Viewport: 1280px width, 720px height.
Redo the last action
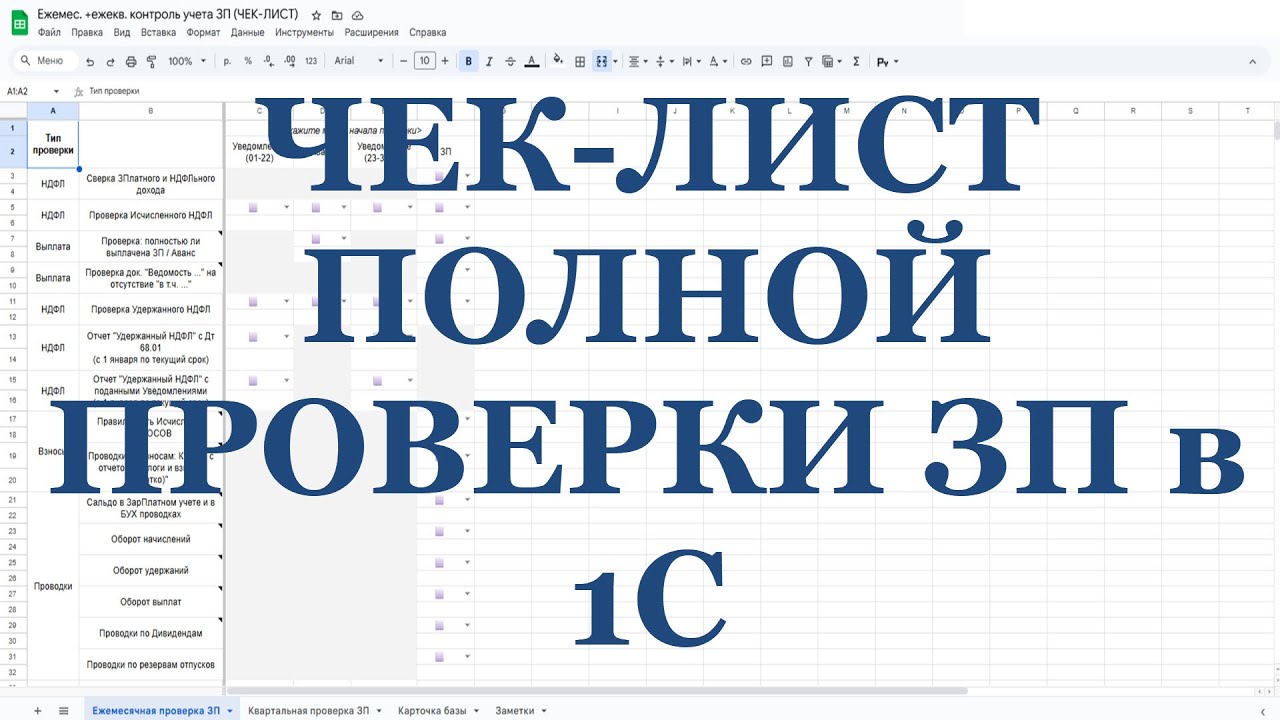click(x=110, y=61)
